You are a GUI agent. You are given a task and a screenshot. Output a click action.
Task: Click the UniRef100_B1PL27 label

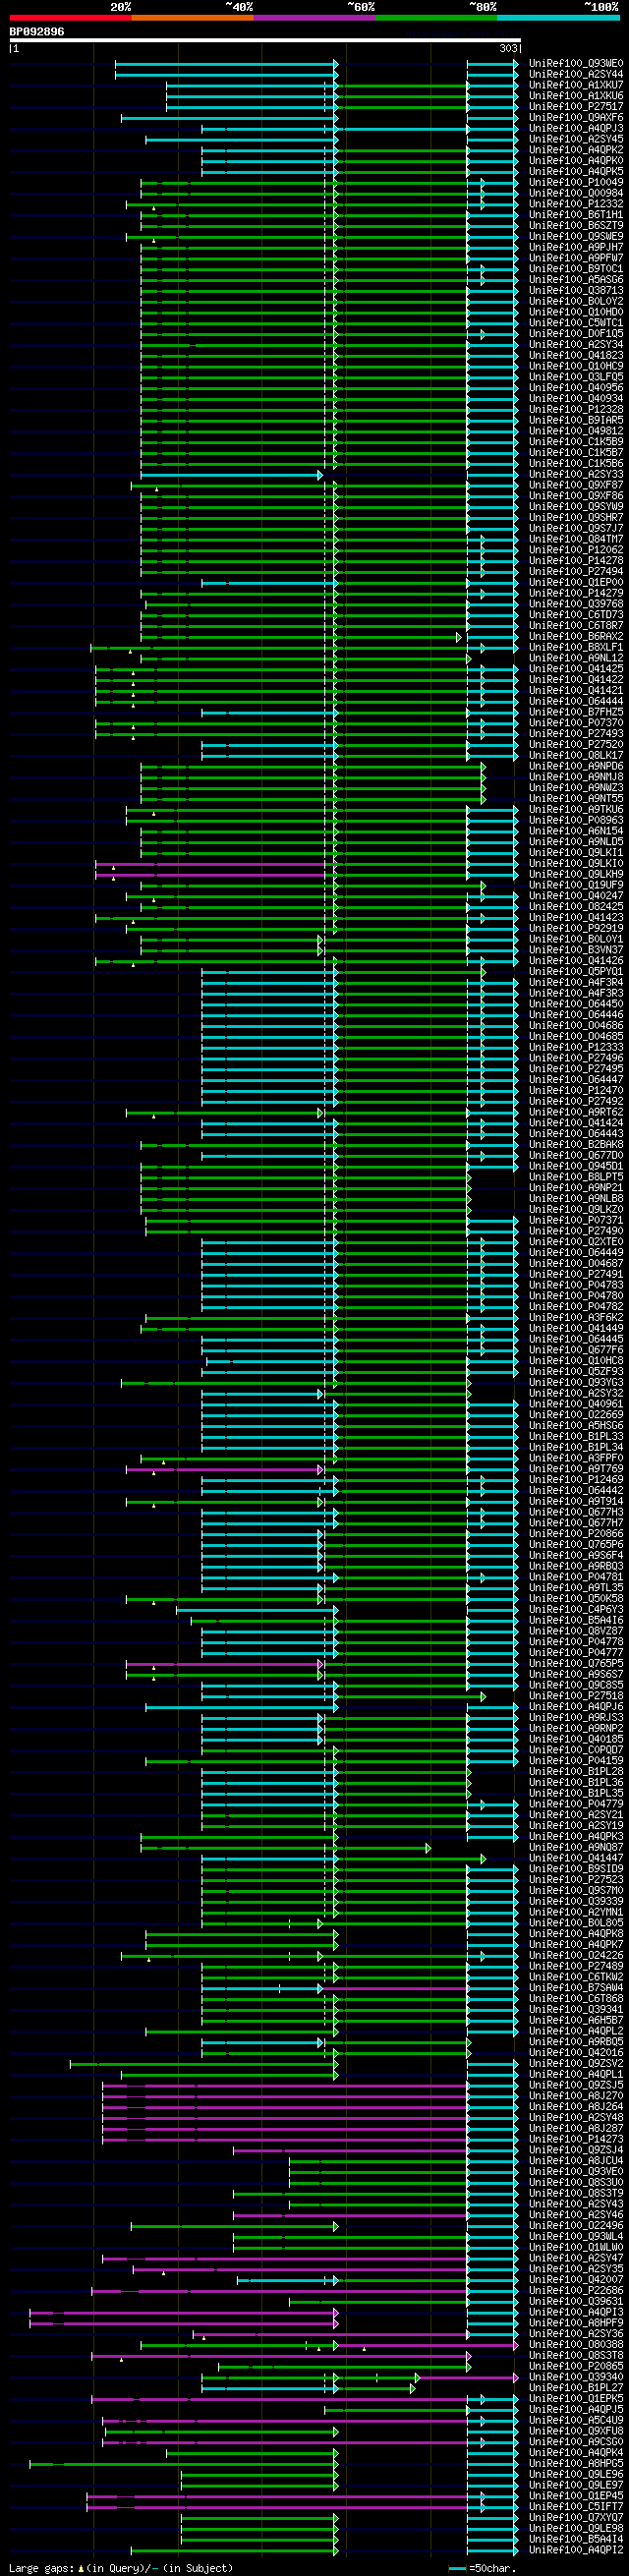[x=576, y=2387]
